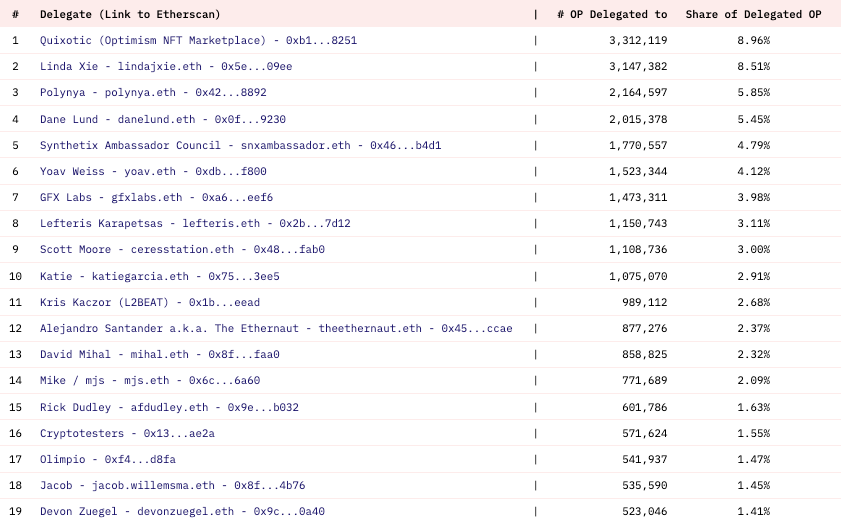Select the value 1,473,311 for GFX Labs

(x=638, y=197)
